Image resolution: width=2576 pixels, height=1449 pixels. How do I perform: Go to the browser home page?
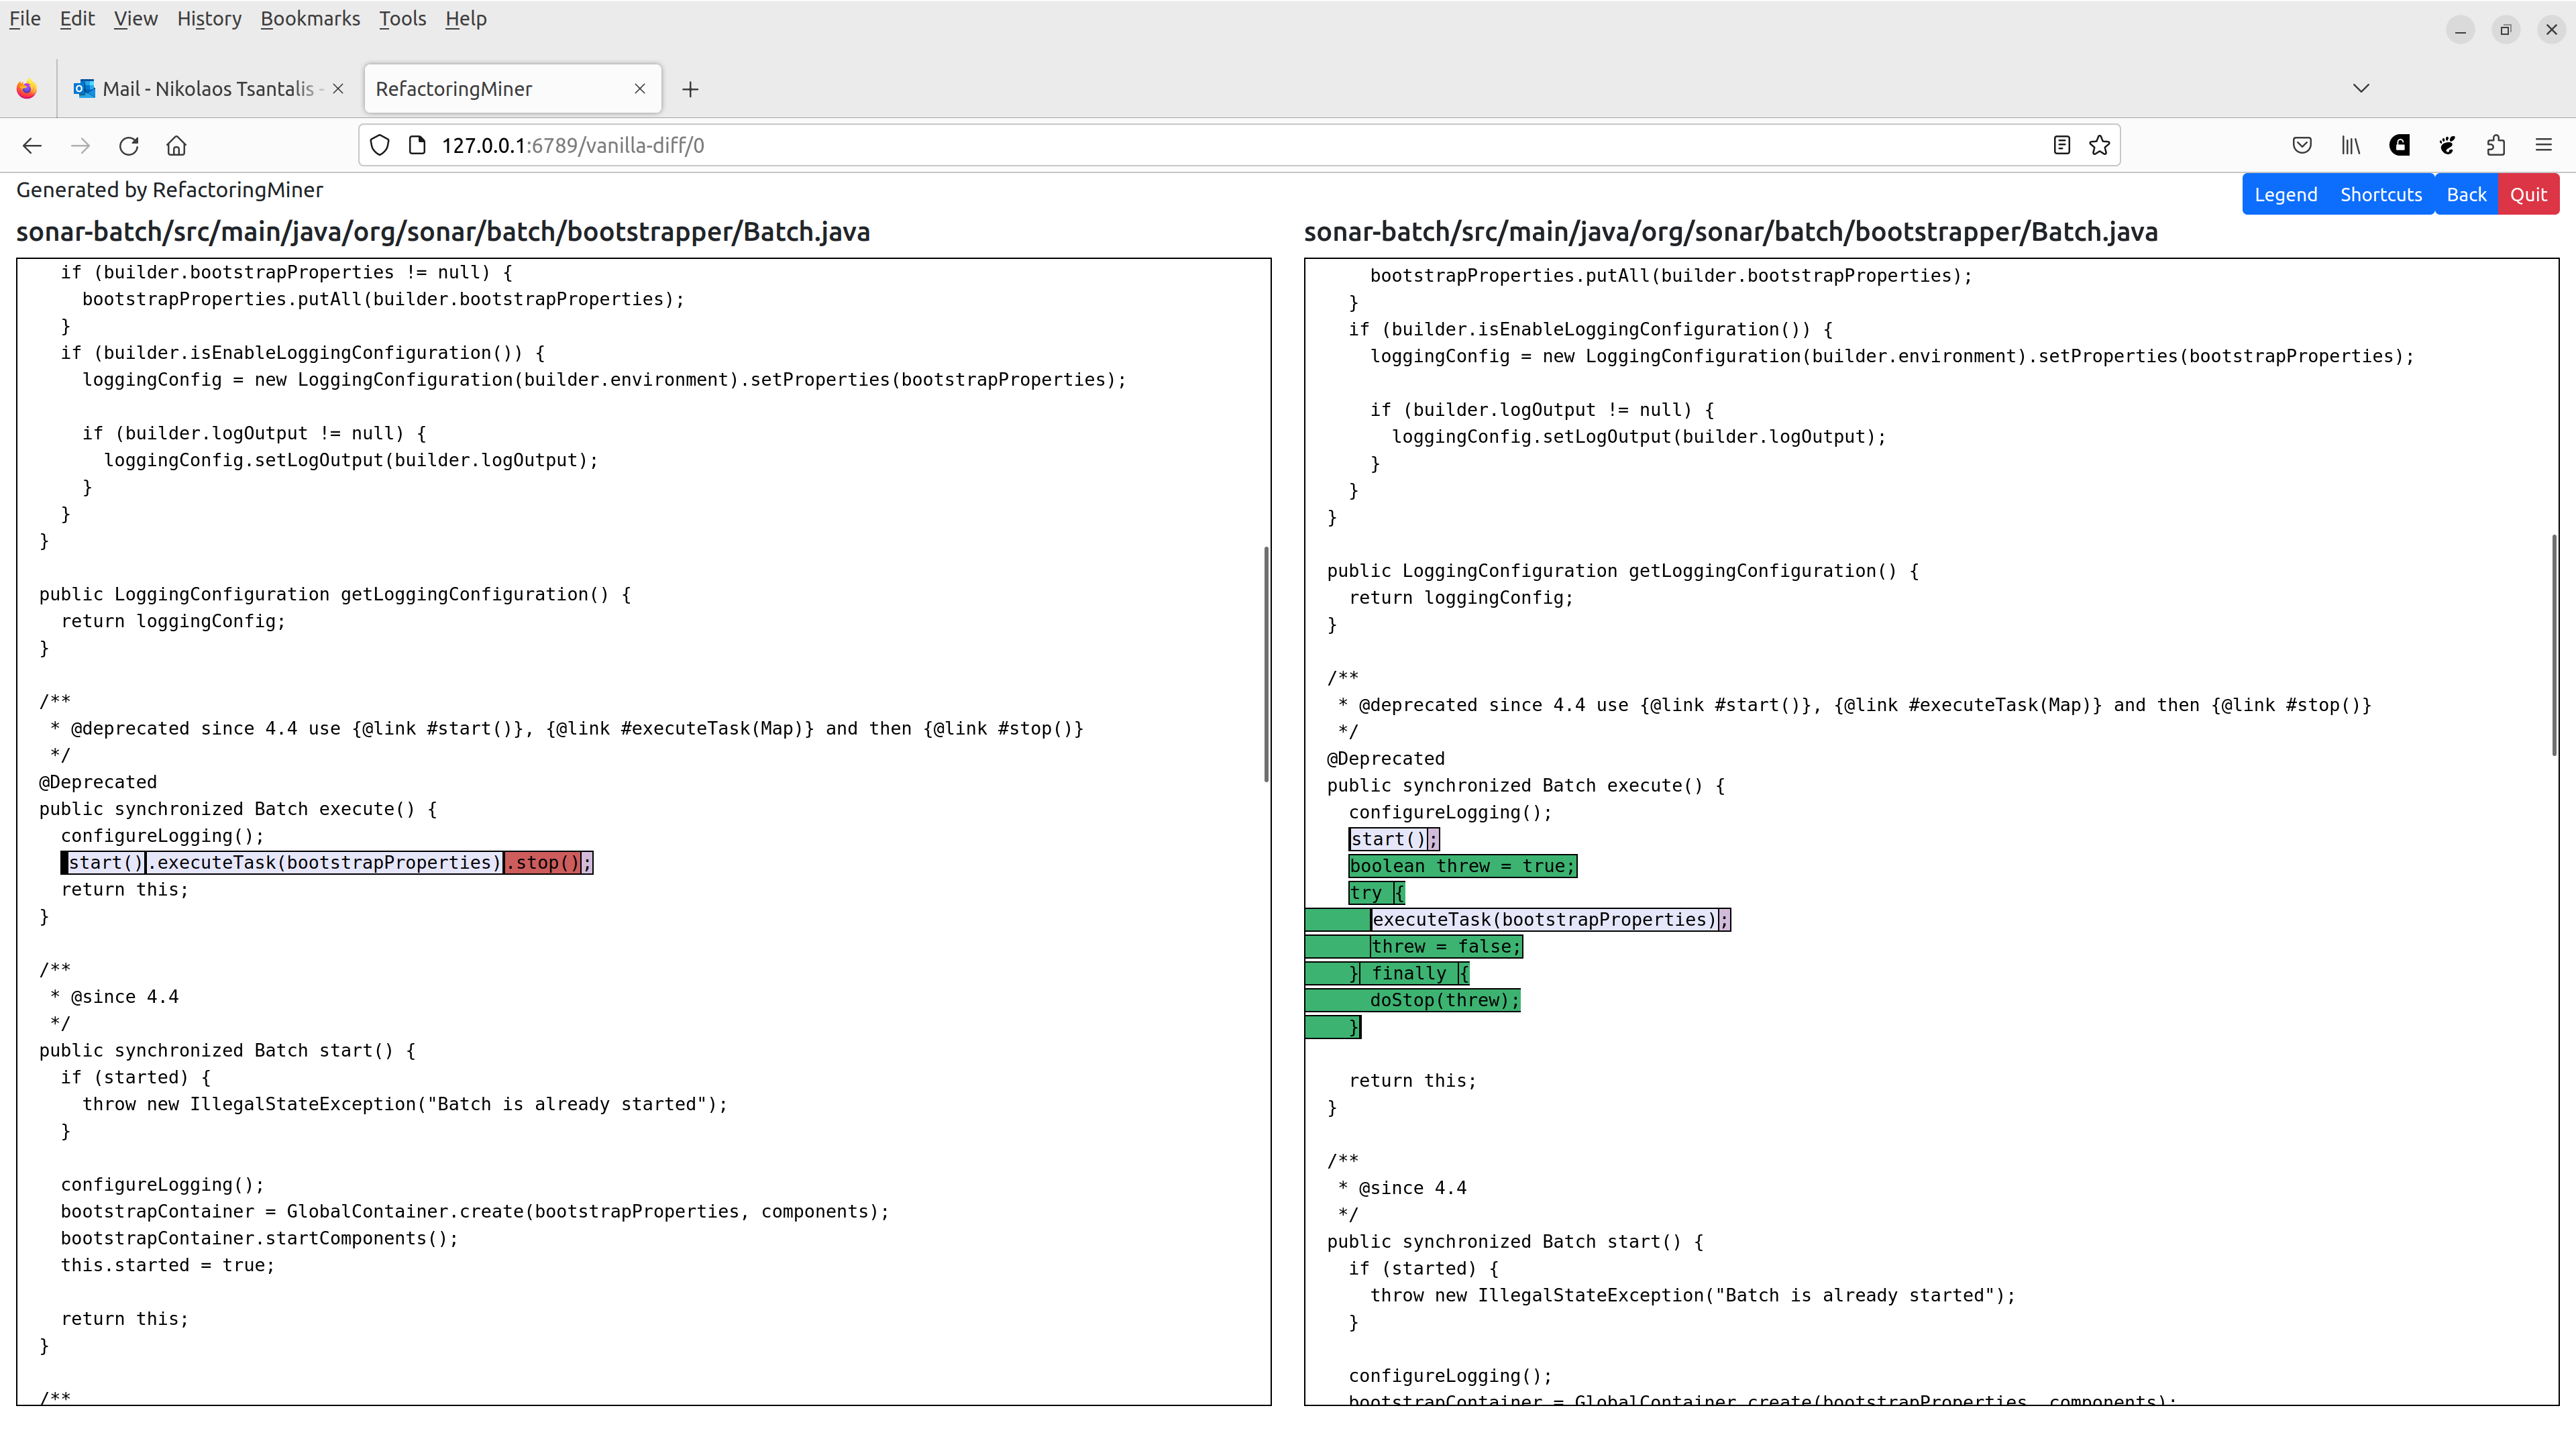[177, 145]
